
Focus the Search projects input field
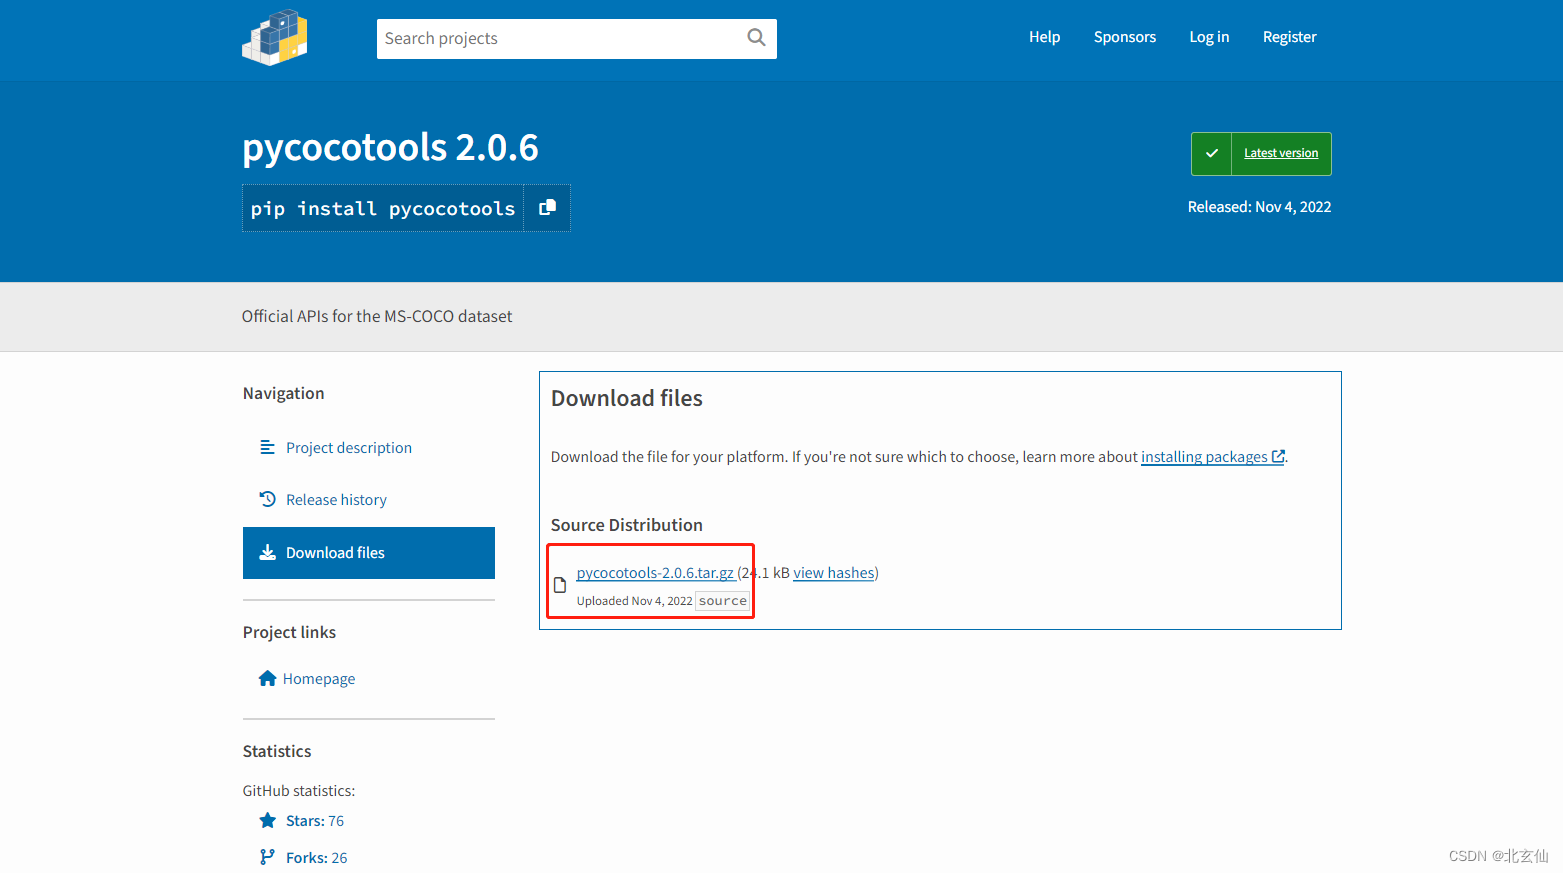point(560,39)
